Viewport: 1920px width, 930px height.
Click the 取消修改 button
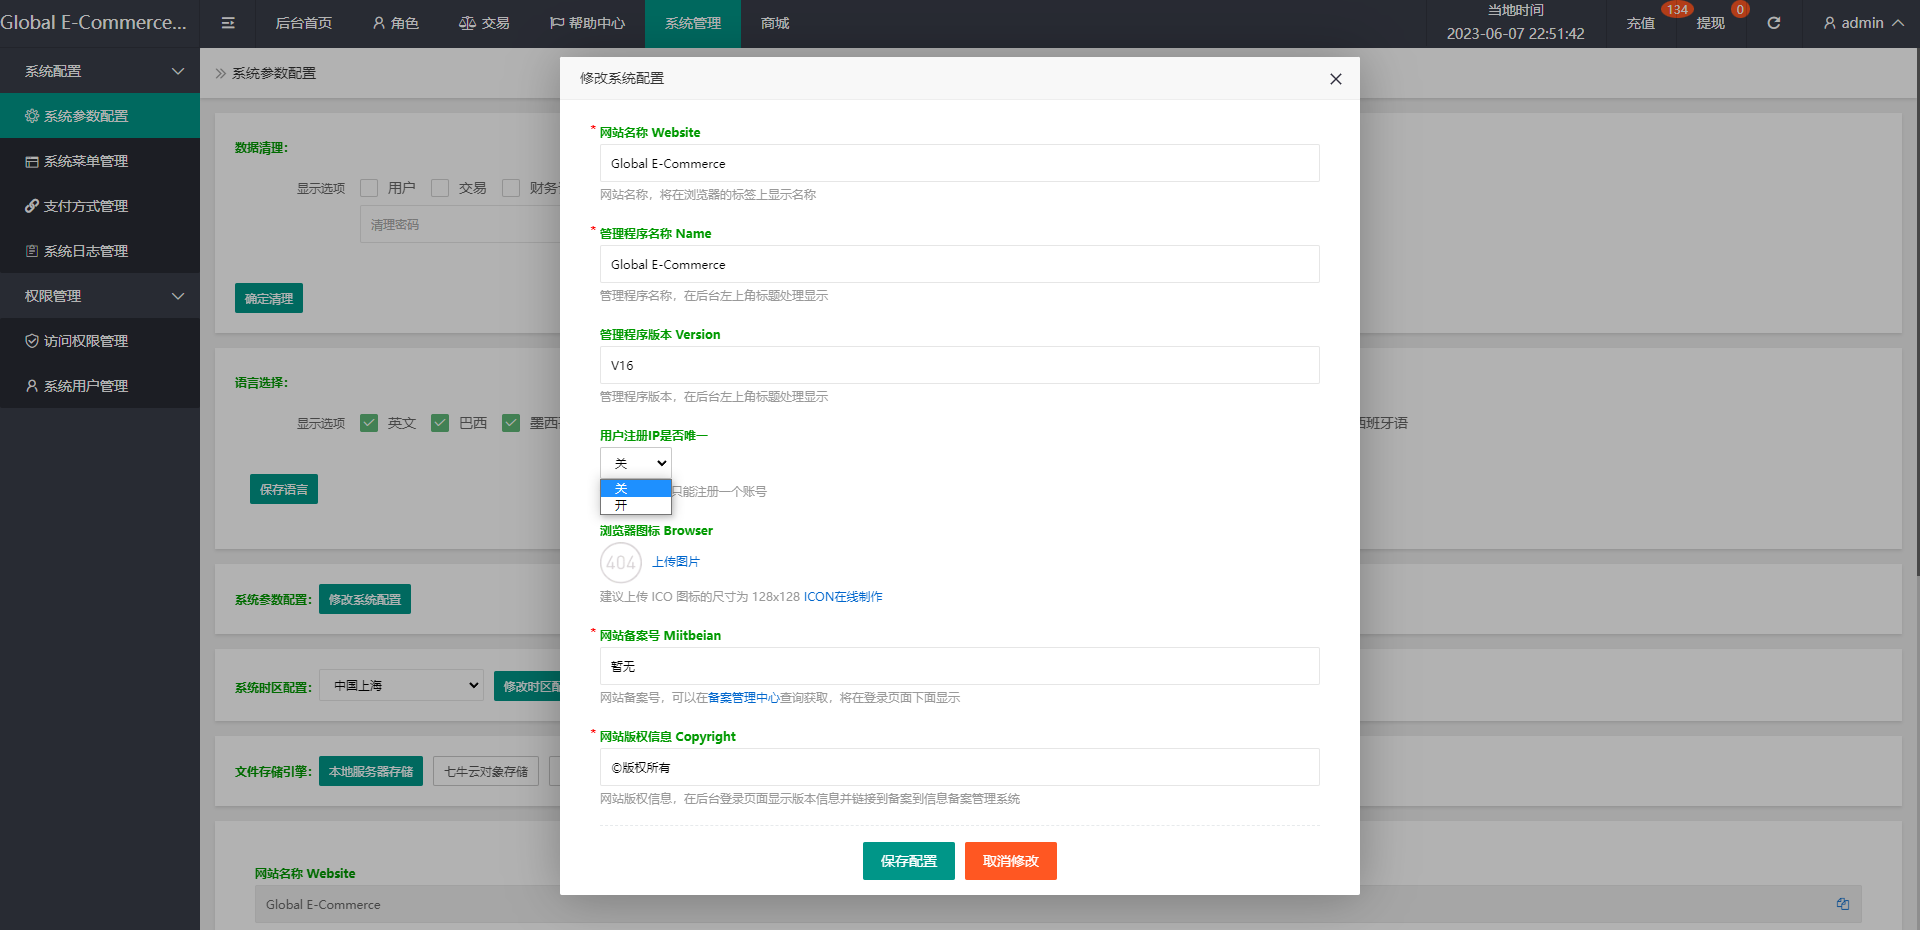point(1011,861)
